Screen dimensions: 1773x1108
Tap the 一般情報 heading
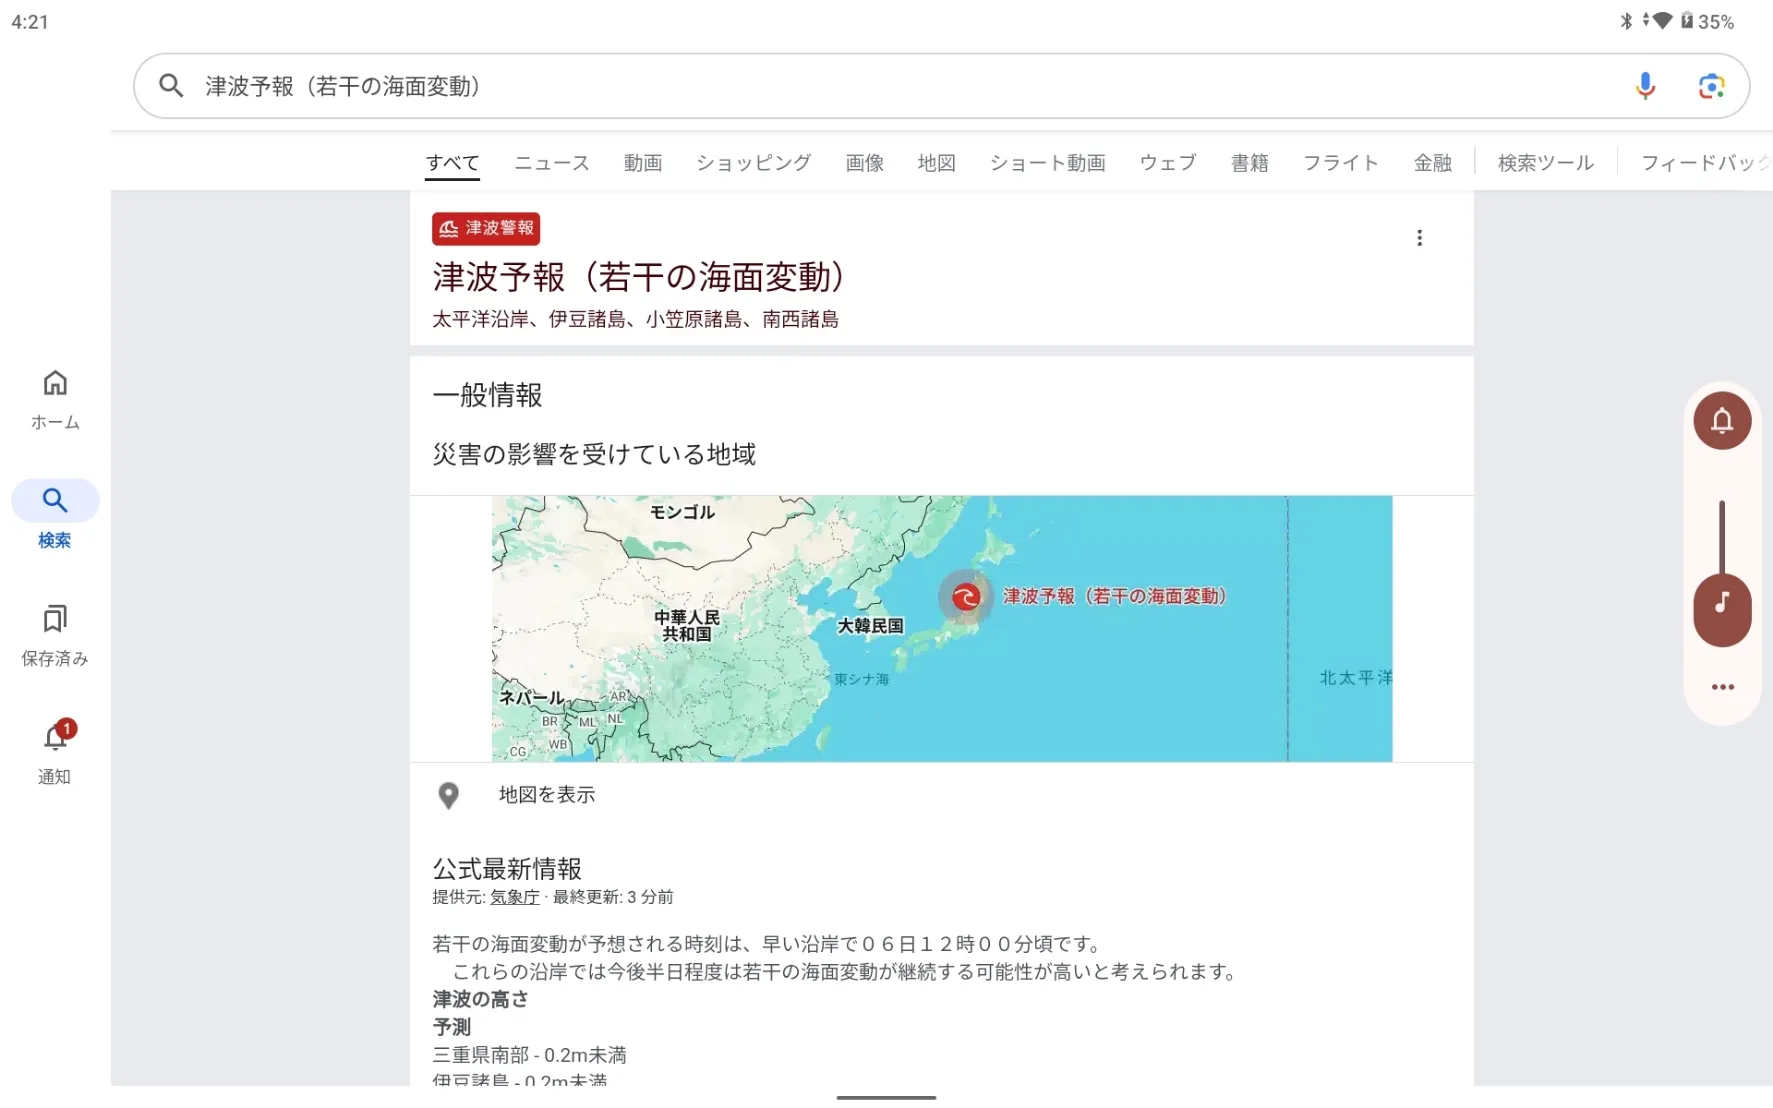point(487,395)
